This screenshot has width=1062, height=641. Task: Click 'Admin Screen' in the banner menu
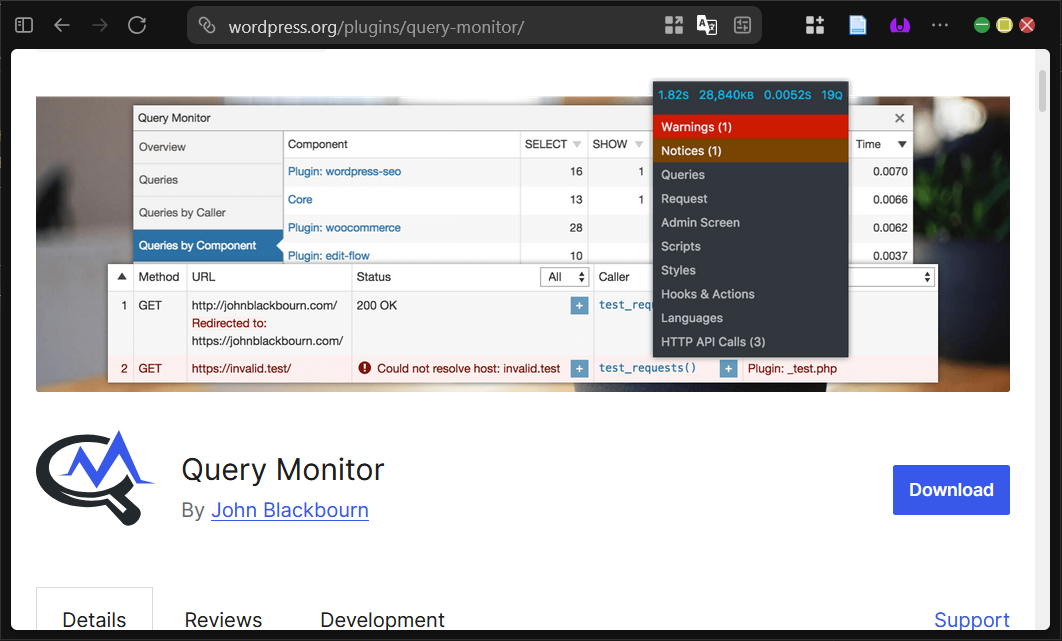pyautogui.click(x=700, y=222)
